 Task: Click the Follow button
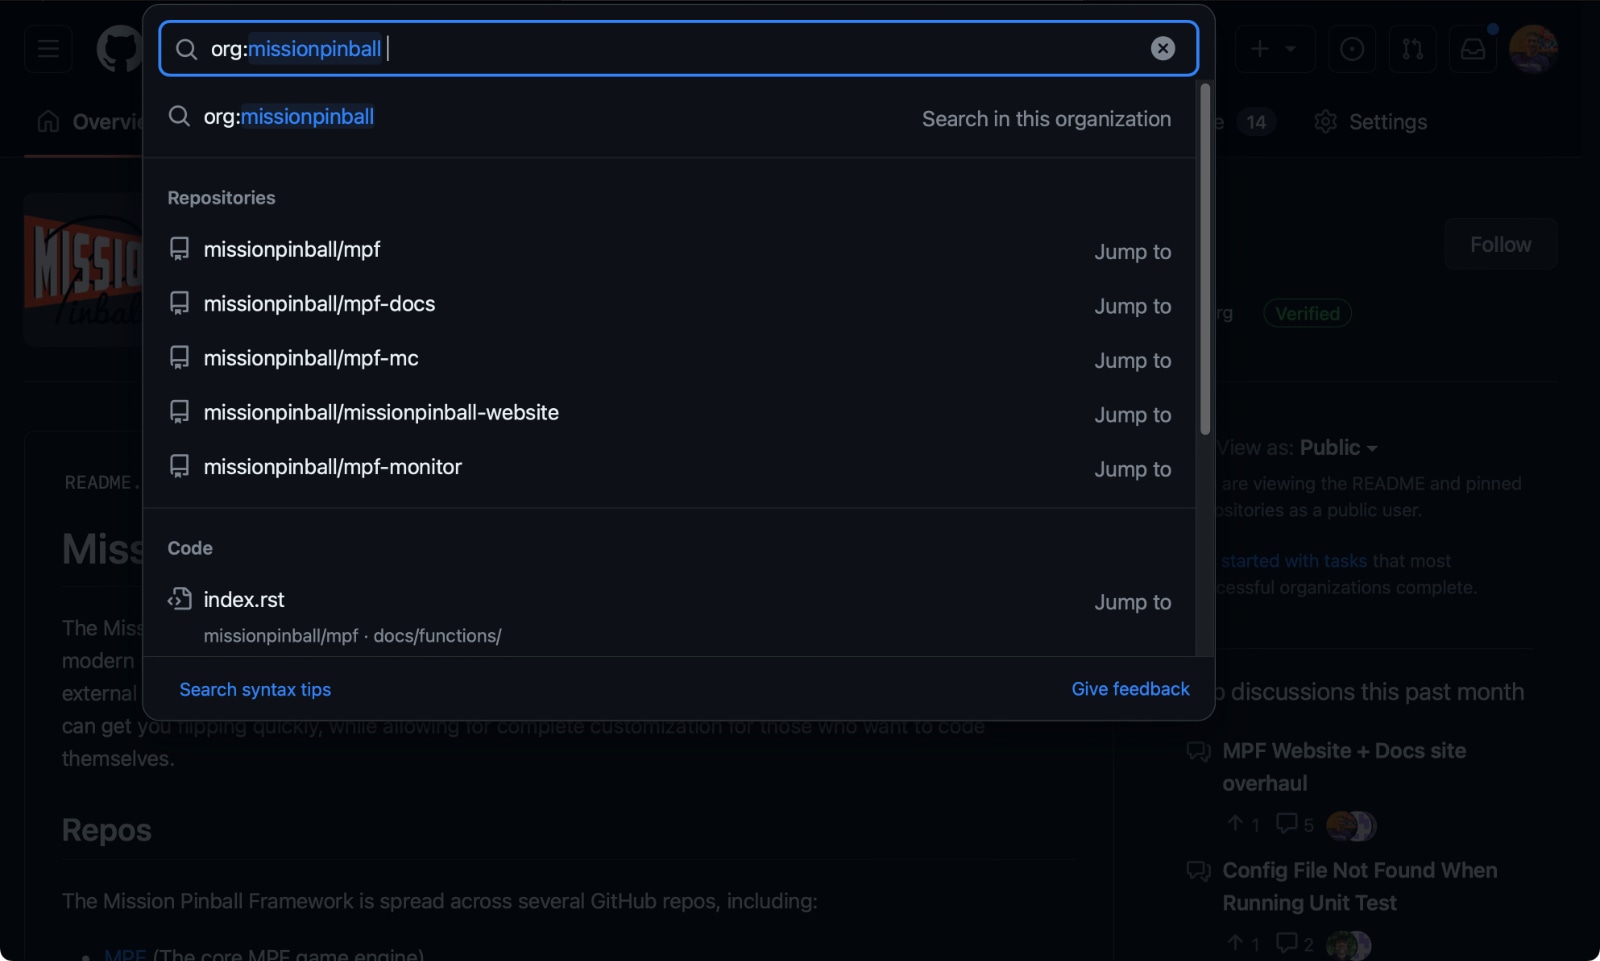click(1500, 245)
